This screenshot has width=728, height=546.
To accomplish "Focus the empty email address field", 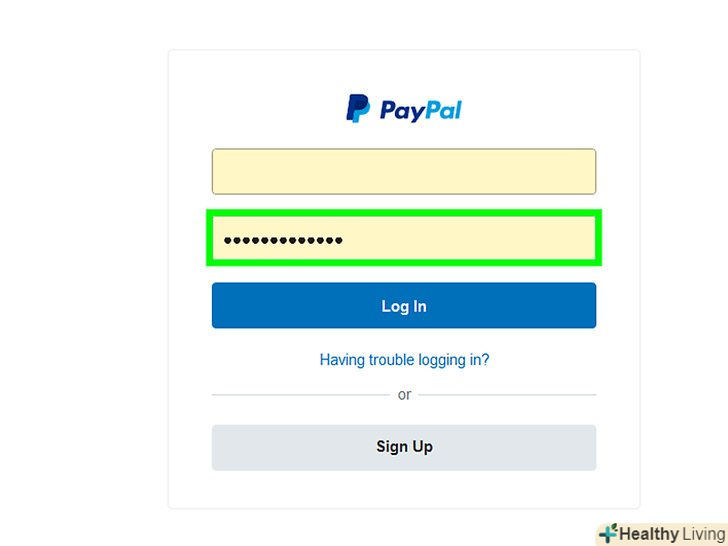I will (x=404, y=171).
